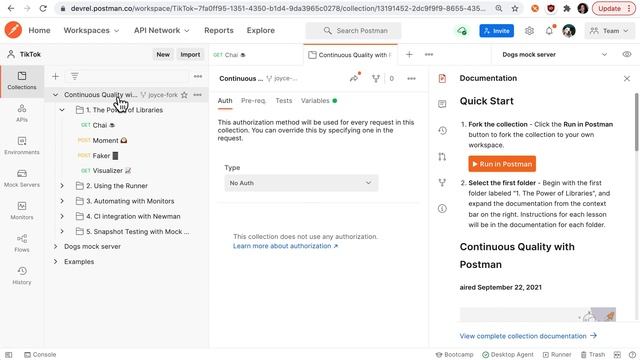This screenshot has width=640, height=360.
Task: Click the share collection arrow icon
Action: (x=354, y=78)
